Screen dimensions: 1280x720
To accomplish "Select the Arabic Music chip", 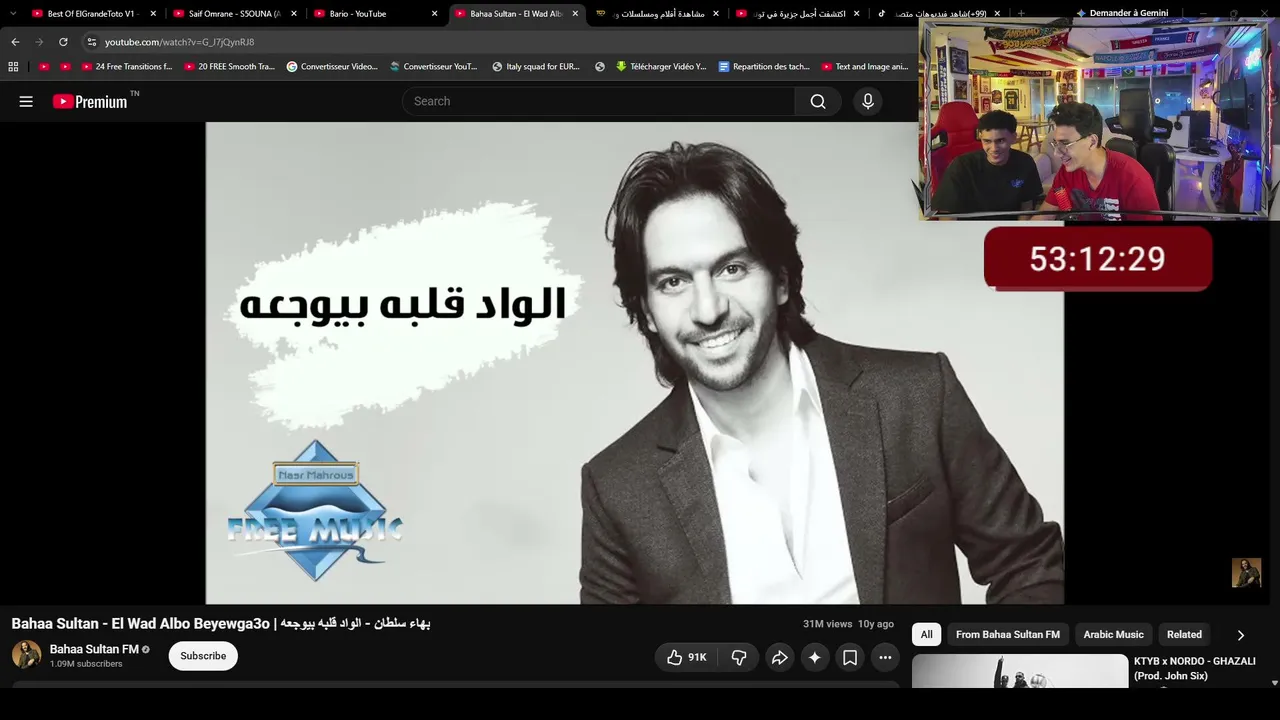I will (x=1113, y=635).
